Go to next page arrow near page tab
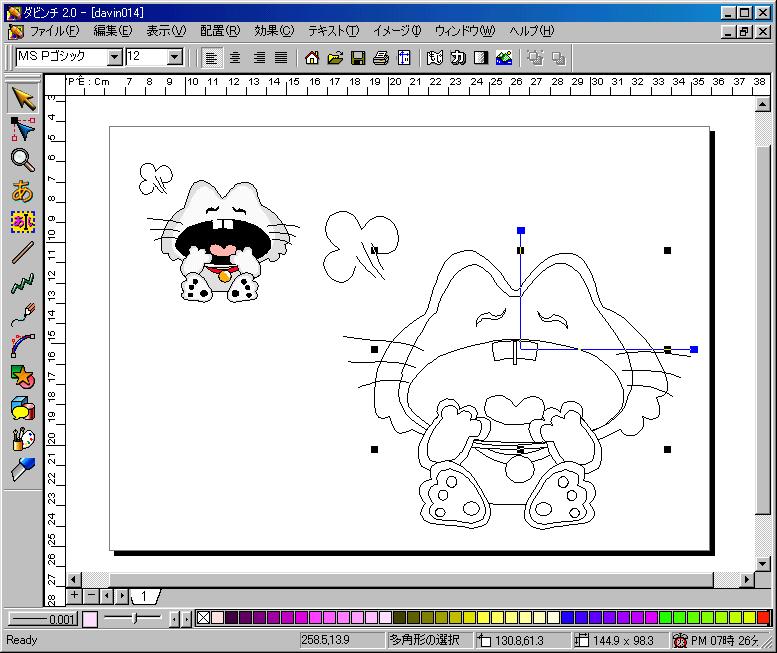 coord(122,596)
